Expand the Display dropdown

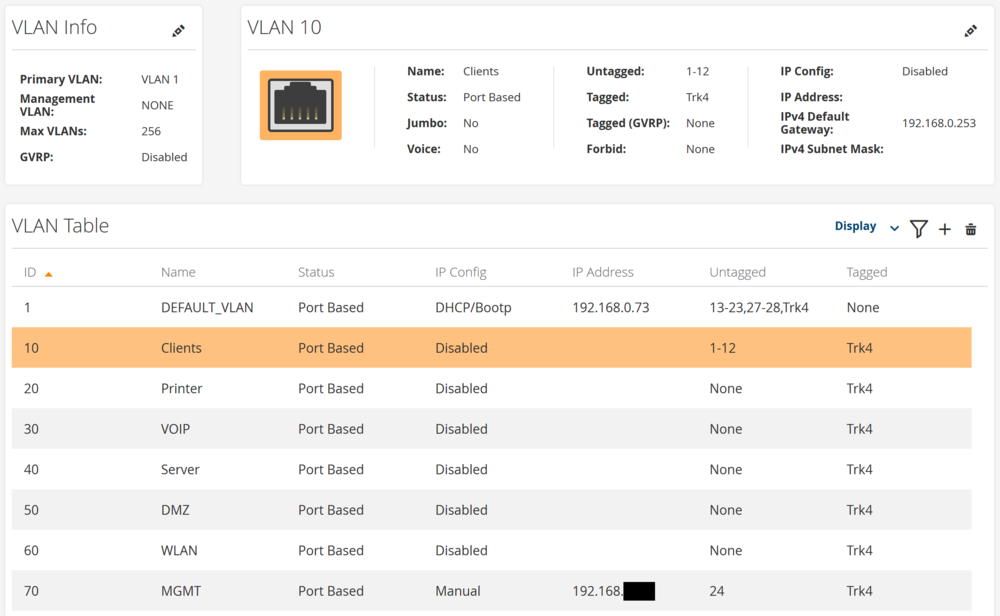coord(855,227)
